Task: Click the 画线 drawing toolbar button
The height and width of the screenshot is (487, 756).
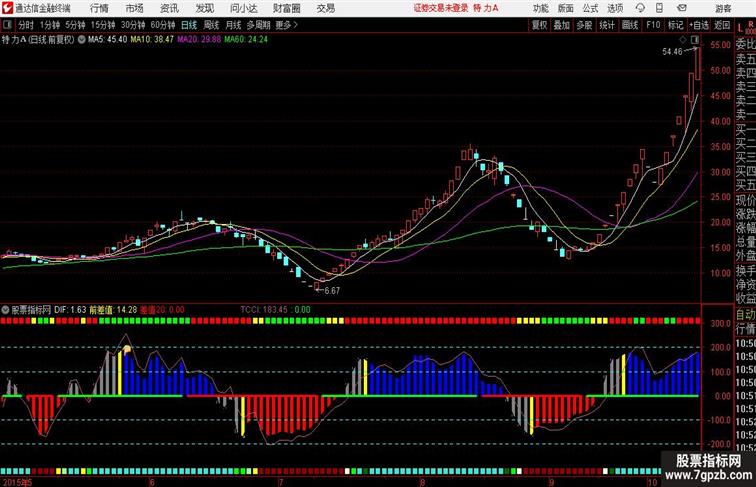Action: pos(630,25)
